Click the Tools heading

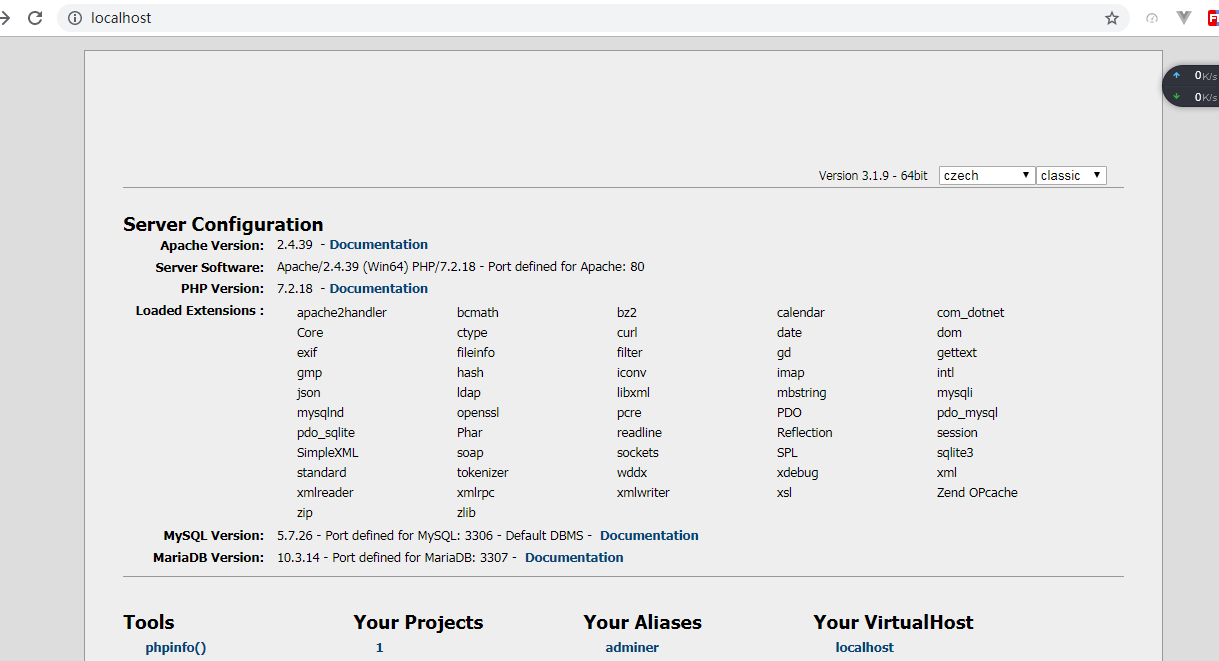(149, 622)
